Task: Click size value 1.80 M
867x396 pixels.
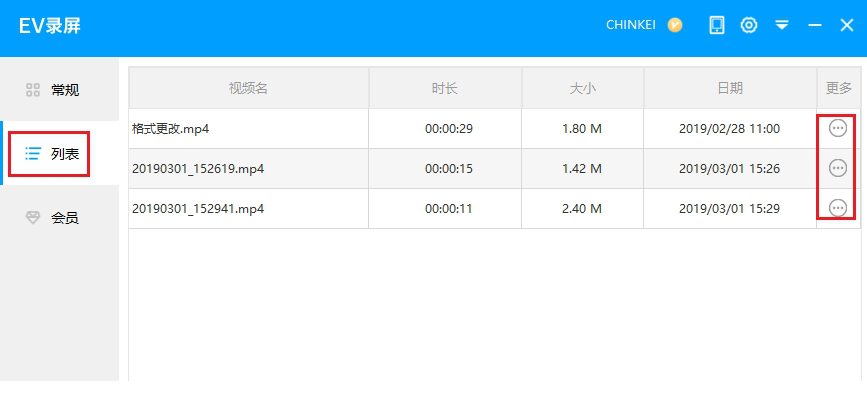Action: [582, 129]
